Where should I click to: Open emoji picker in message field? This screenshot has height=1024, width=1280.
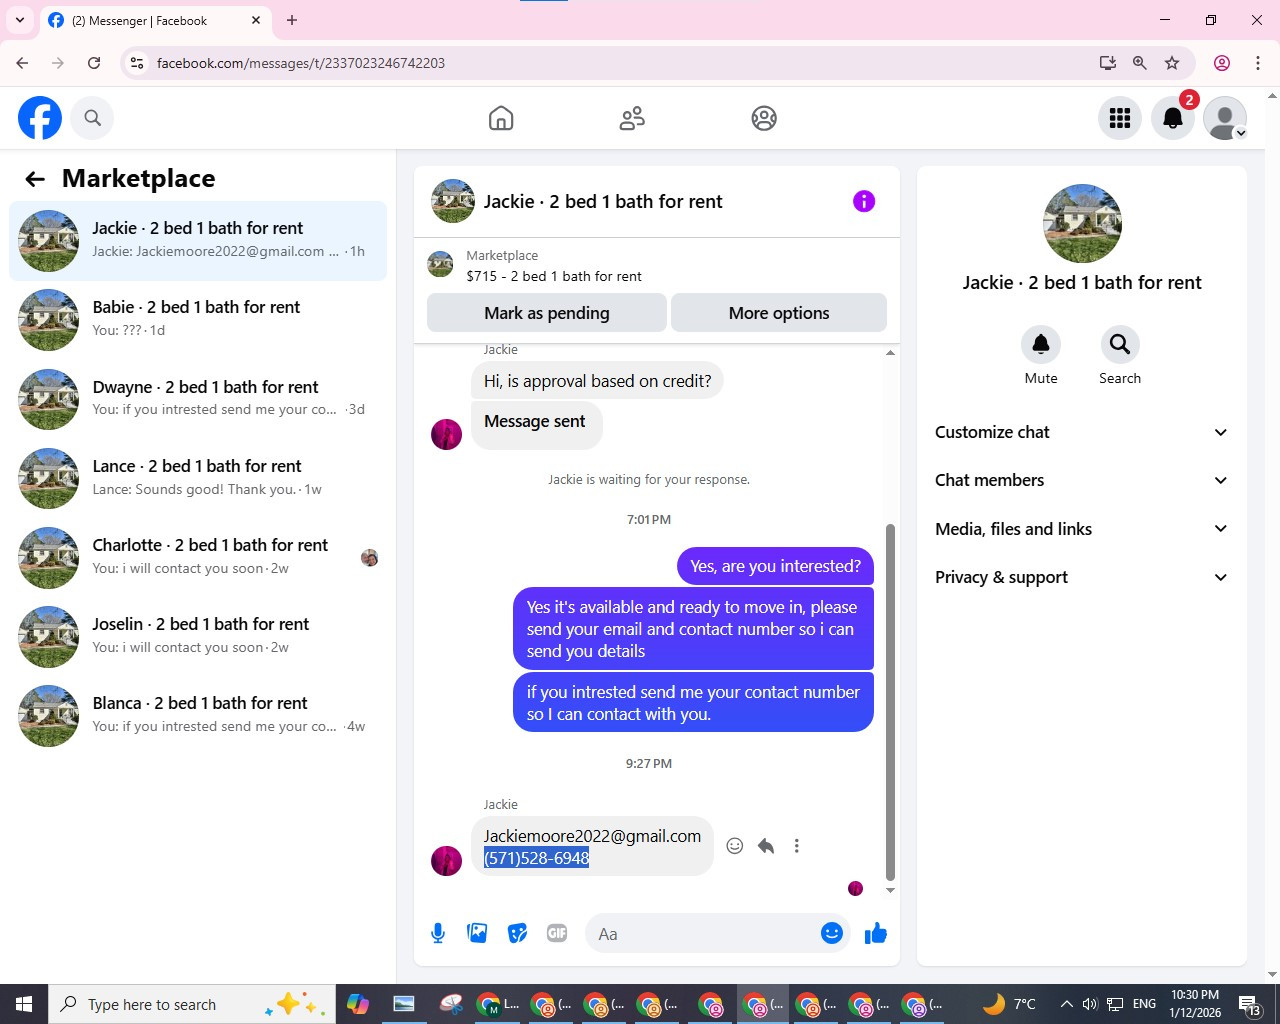click(x=832, y=933)
